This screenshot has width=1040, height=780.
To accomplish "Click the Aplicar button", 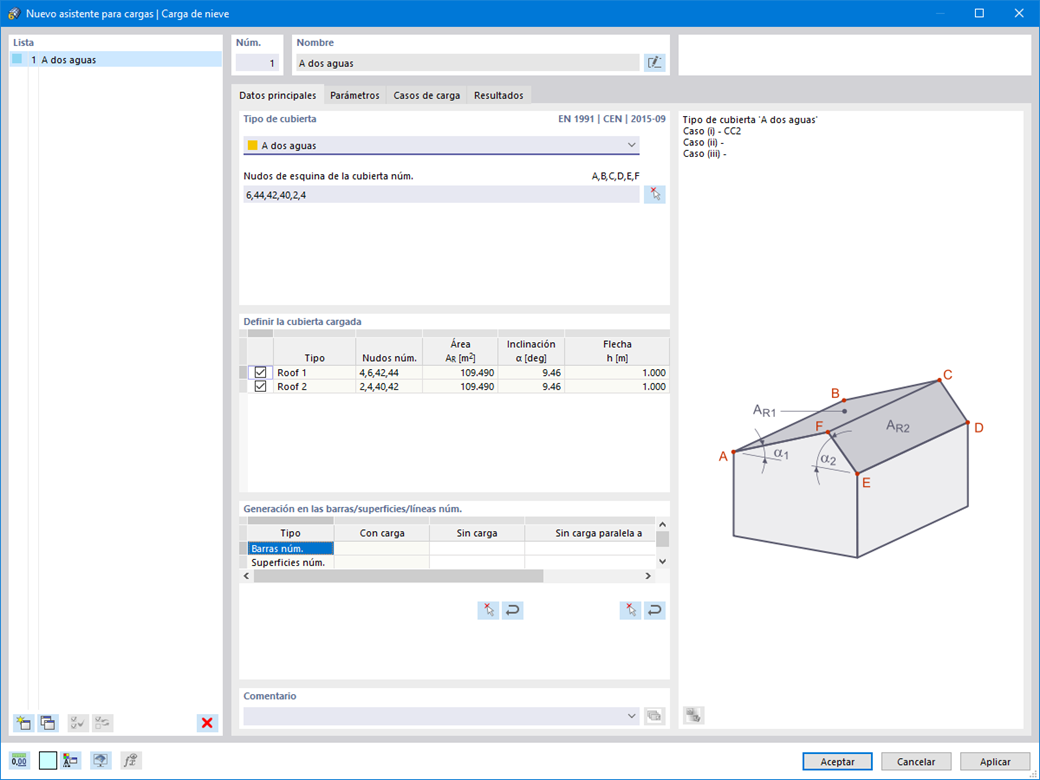I will coord(996,761).
